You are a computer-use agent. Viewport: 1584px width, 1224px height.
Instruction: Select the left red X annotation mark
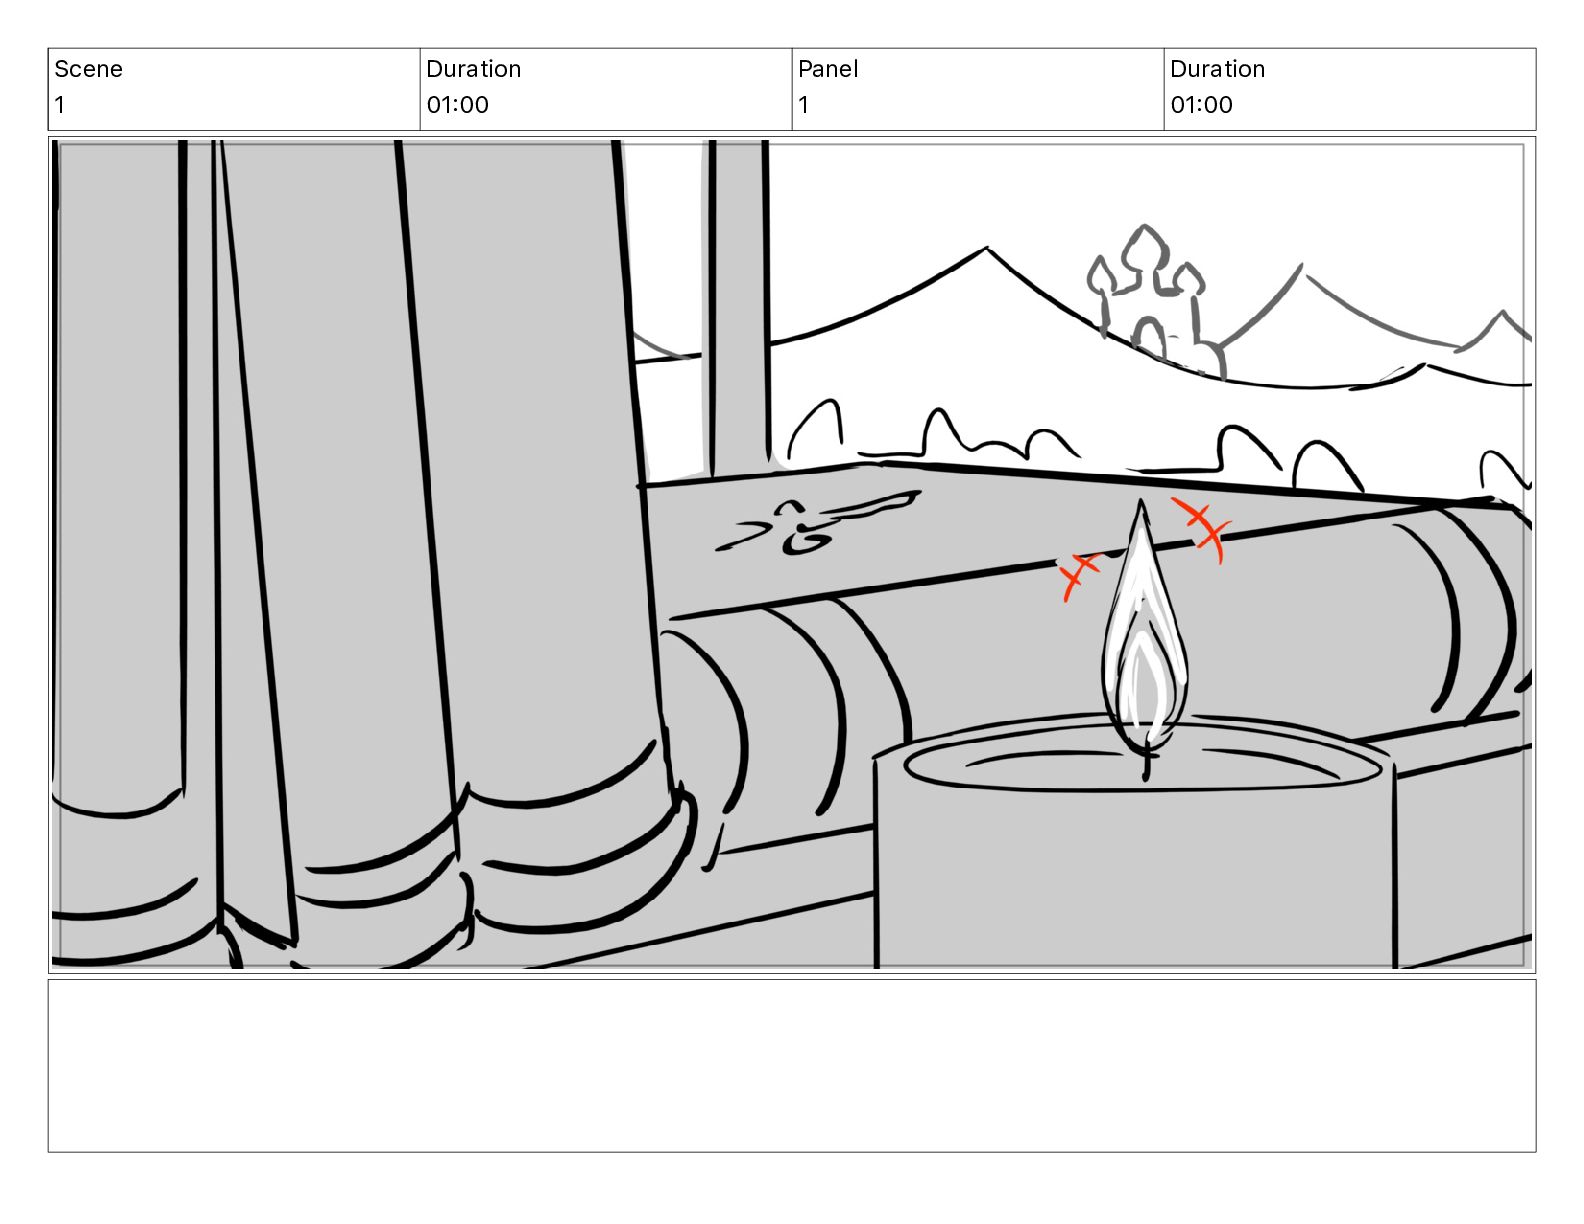point(1079,576)
